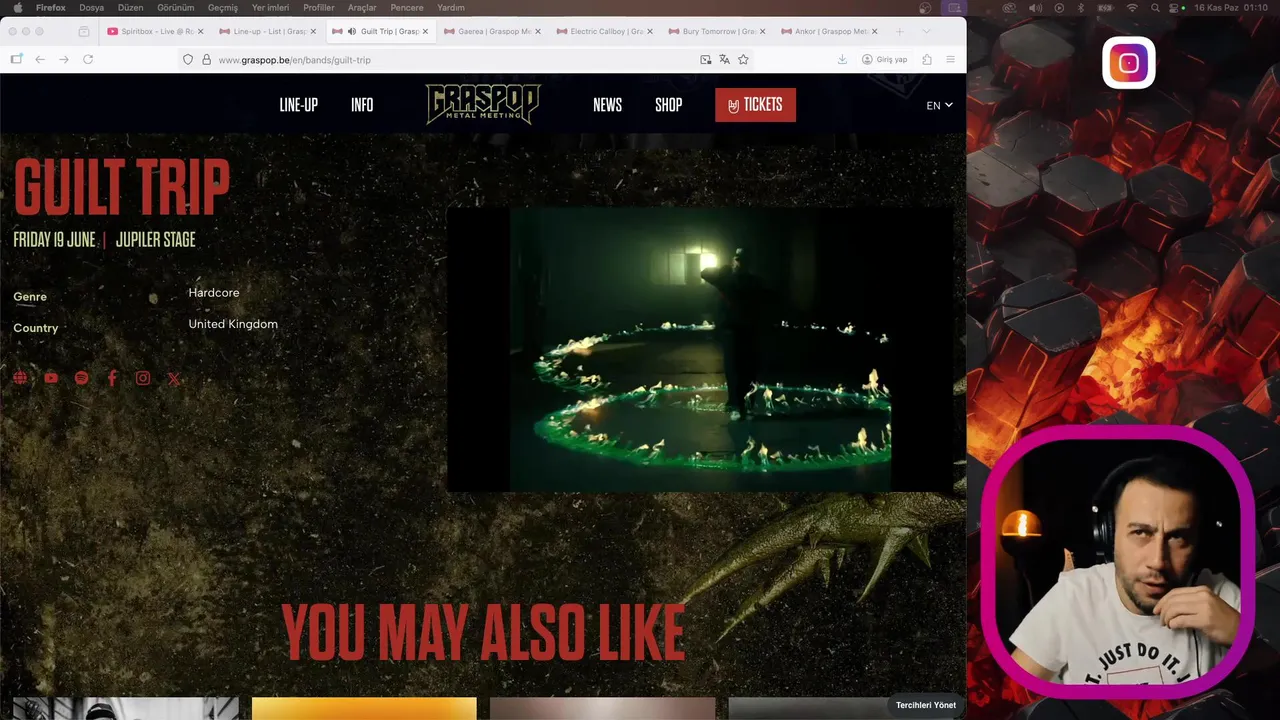Open Guilt Trip's Spotify icon link

(82, 378)
